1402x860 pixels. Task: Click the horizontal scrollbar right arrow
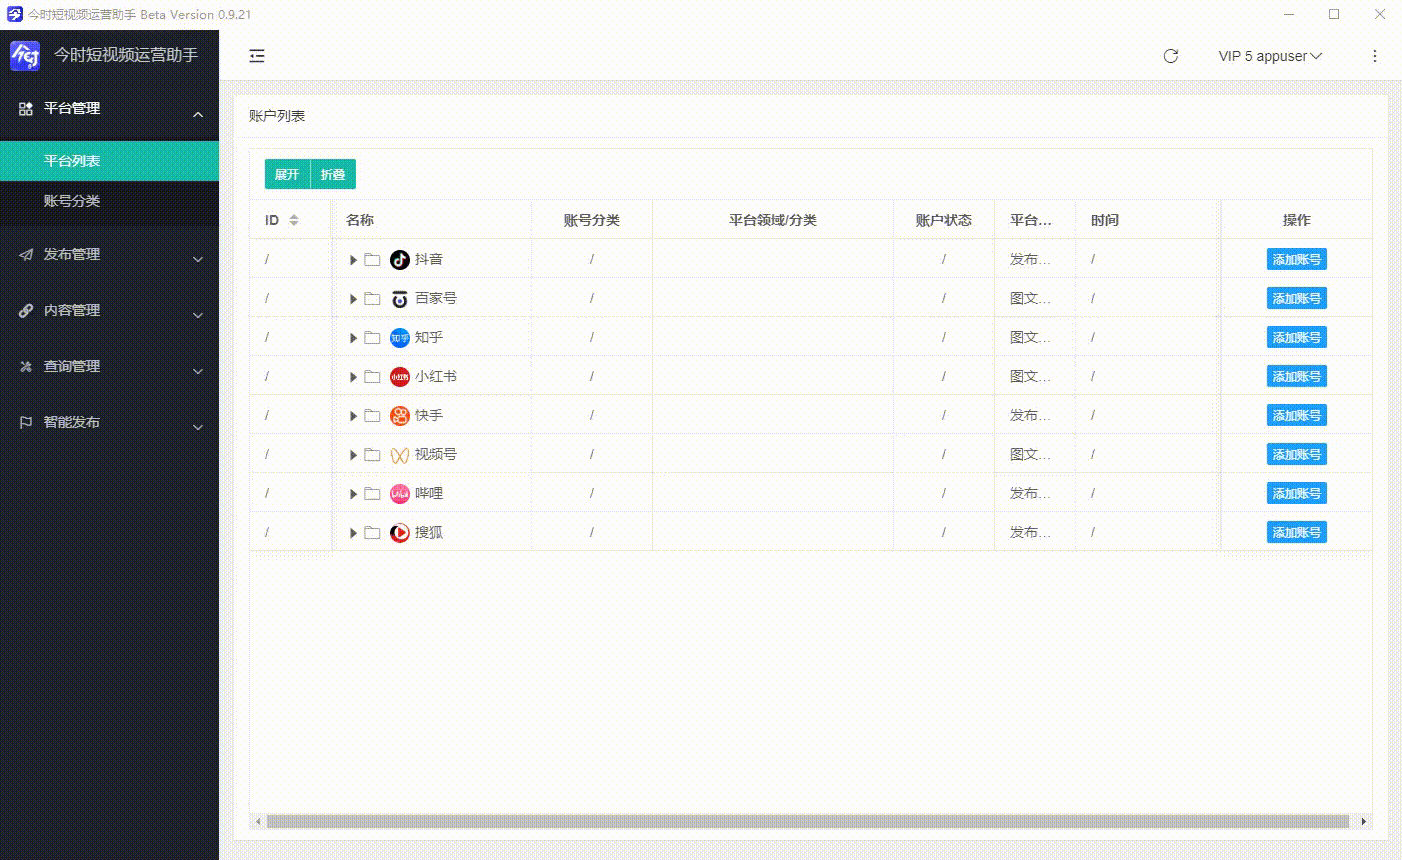tap(1363, 822)
